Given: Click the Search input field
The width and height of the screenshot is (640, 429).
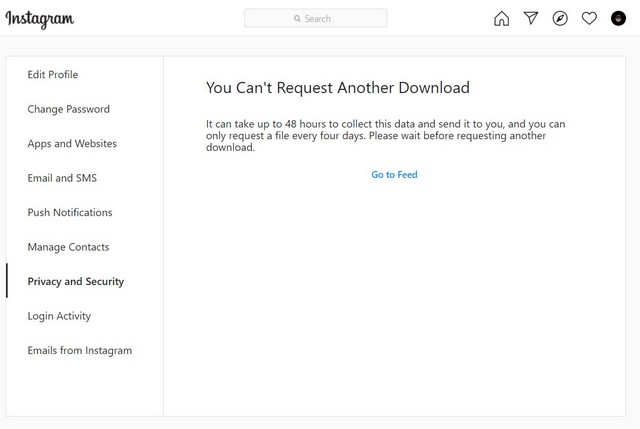Looking at the screenshot, I should (316, 18).
